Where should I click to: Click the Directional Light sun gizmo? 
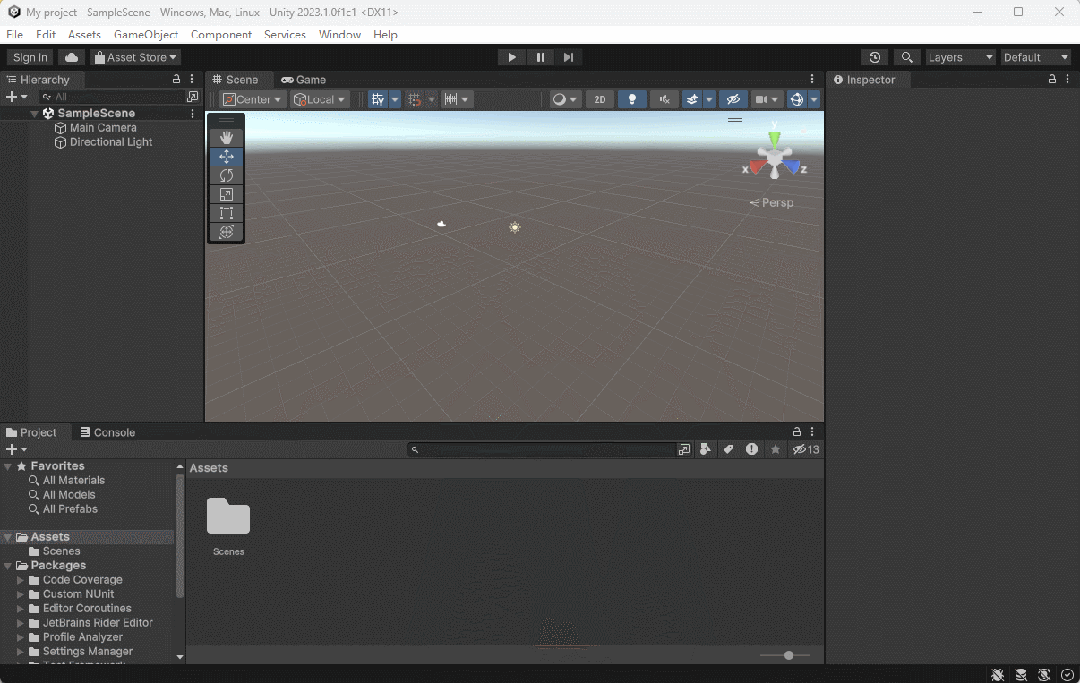pos(515,227)
